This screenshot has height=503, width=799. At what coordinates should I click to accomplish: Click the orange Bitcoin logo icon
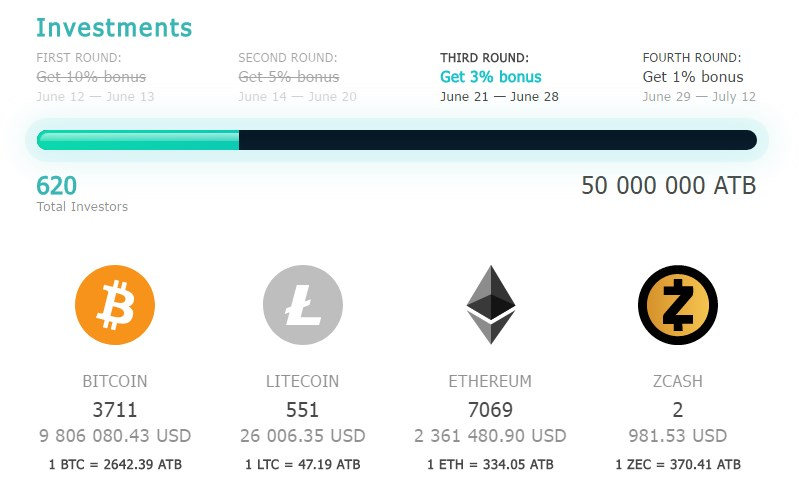115,305
